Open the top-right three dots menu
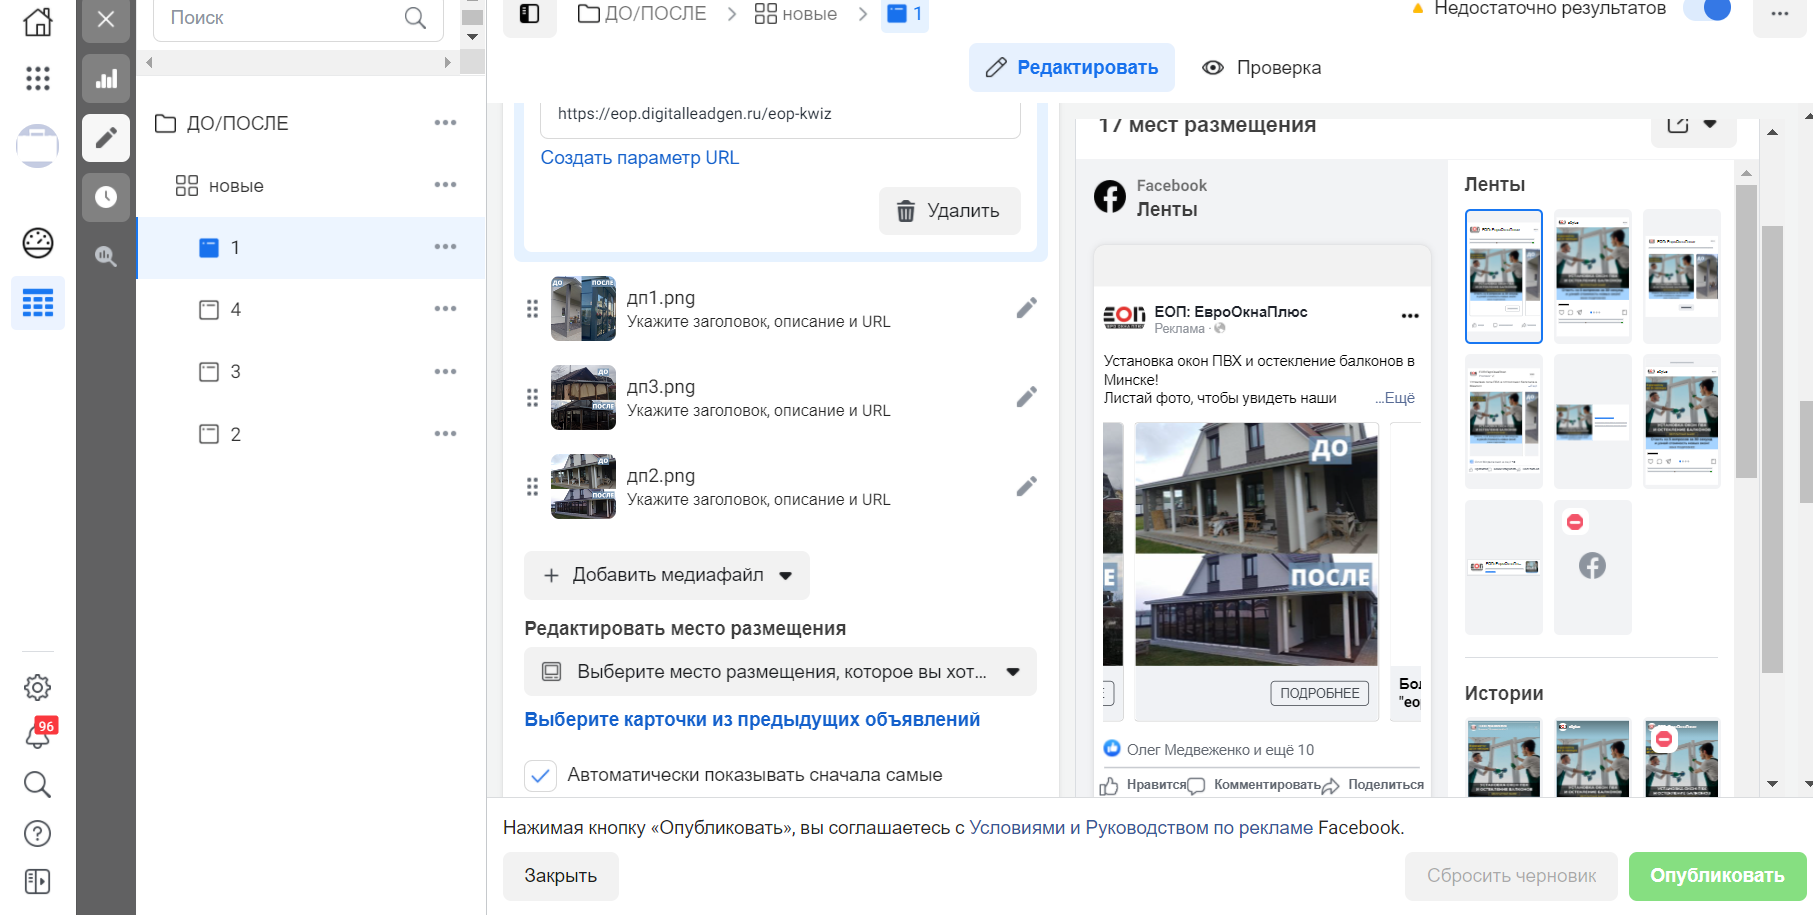The image size is (1813, 915). 1780,14
